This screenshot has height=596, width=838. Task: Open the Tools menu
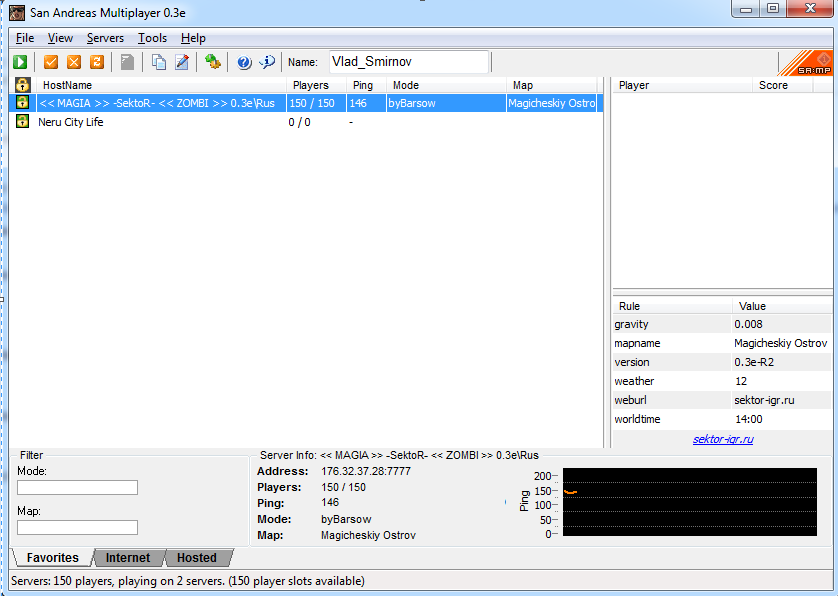click(153, 38)
